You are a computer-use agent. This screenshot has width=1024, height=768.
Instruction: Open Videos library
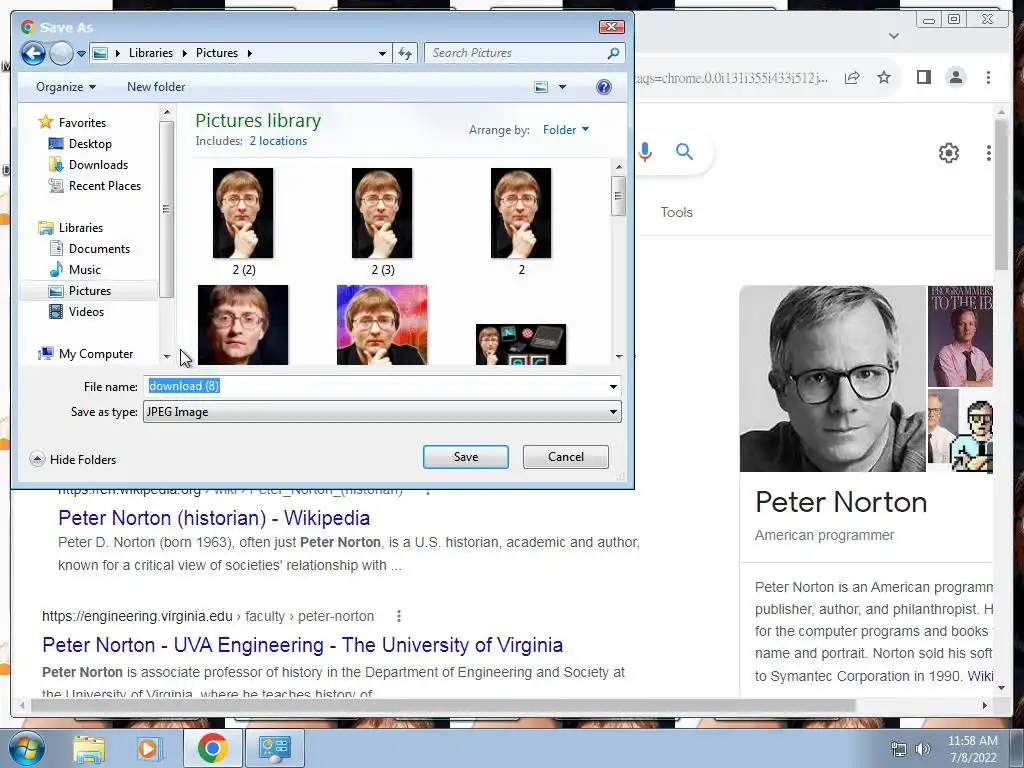click(86, 312)
